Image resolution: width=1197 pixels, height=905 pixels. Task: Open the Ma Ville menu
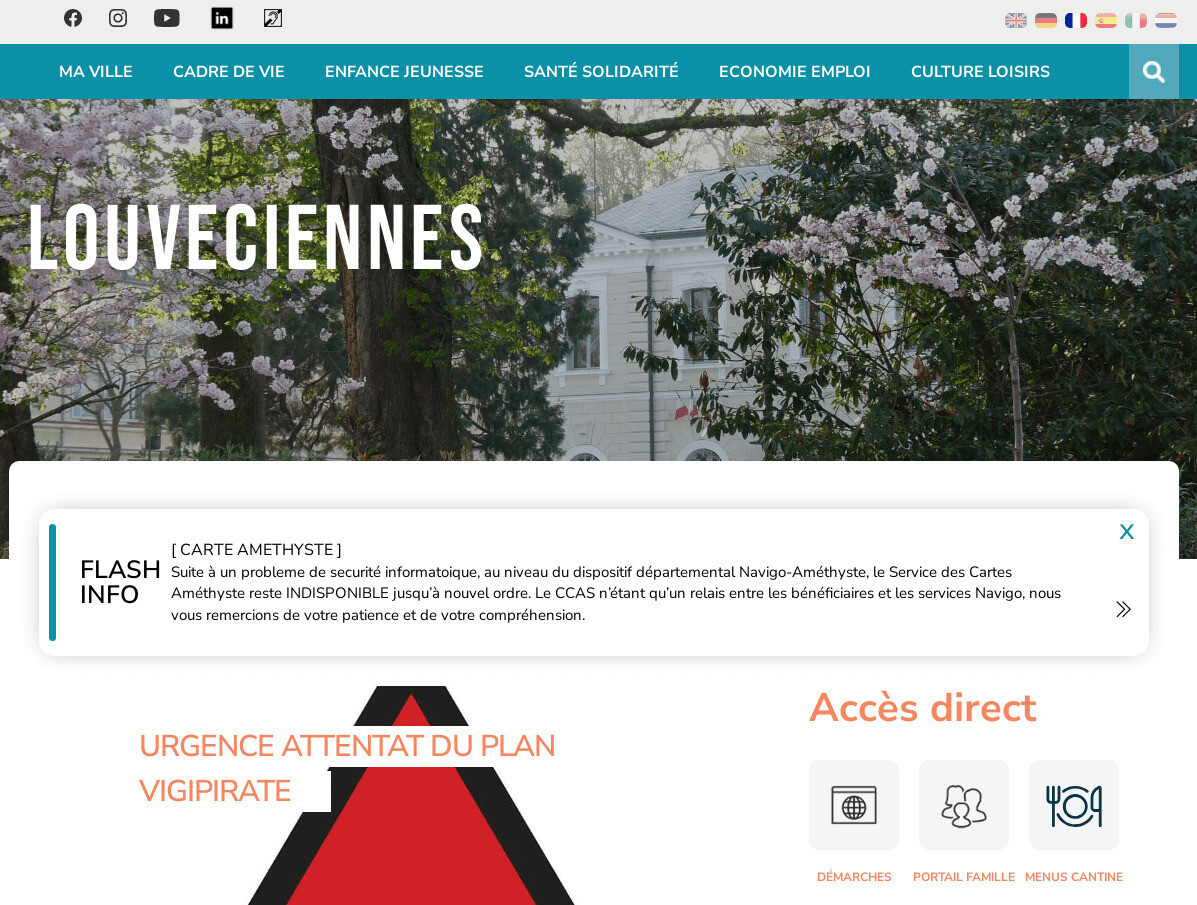(x=95, y=72)
